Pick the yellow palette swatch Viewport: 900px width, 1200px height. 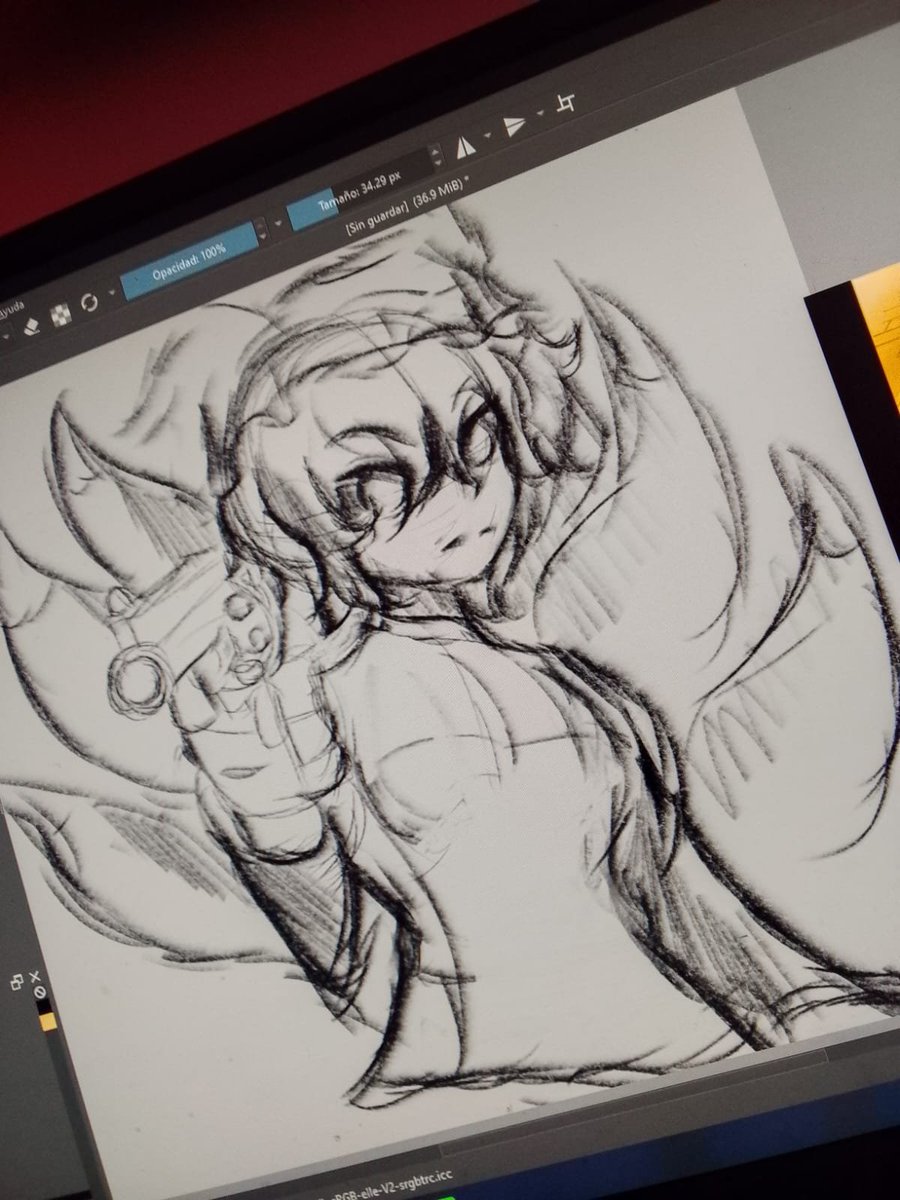[x=47, y=1021]
